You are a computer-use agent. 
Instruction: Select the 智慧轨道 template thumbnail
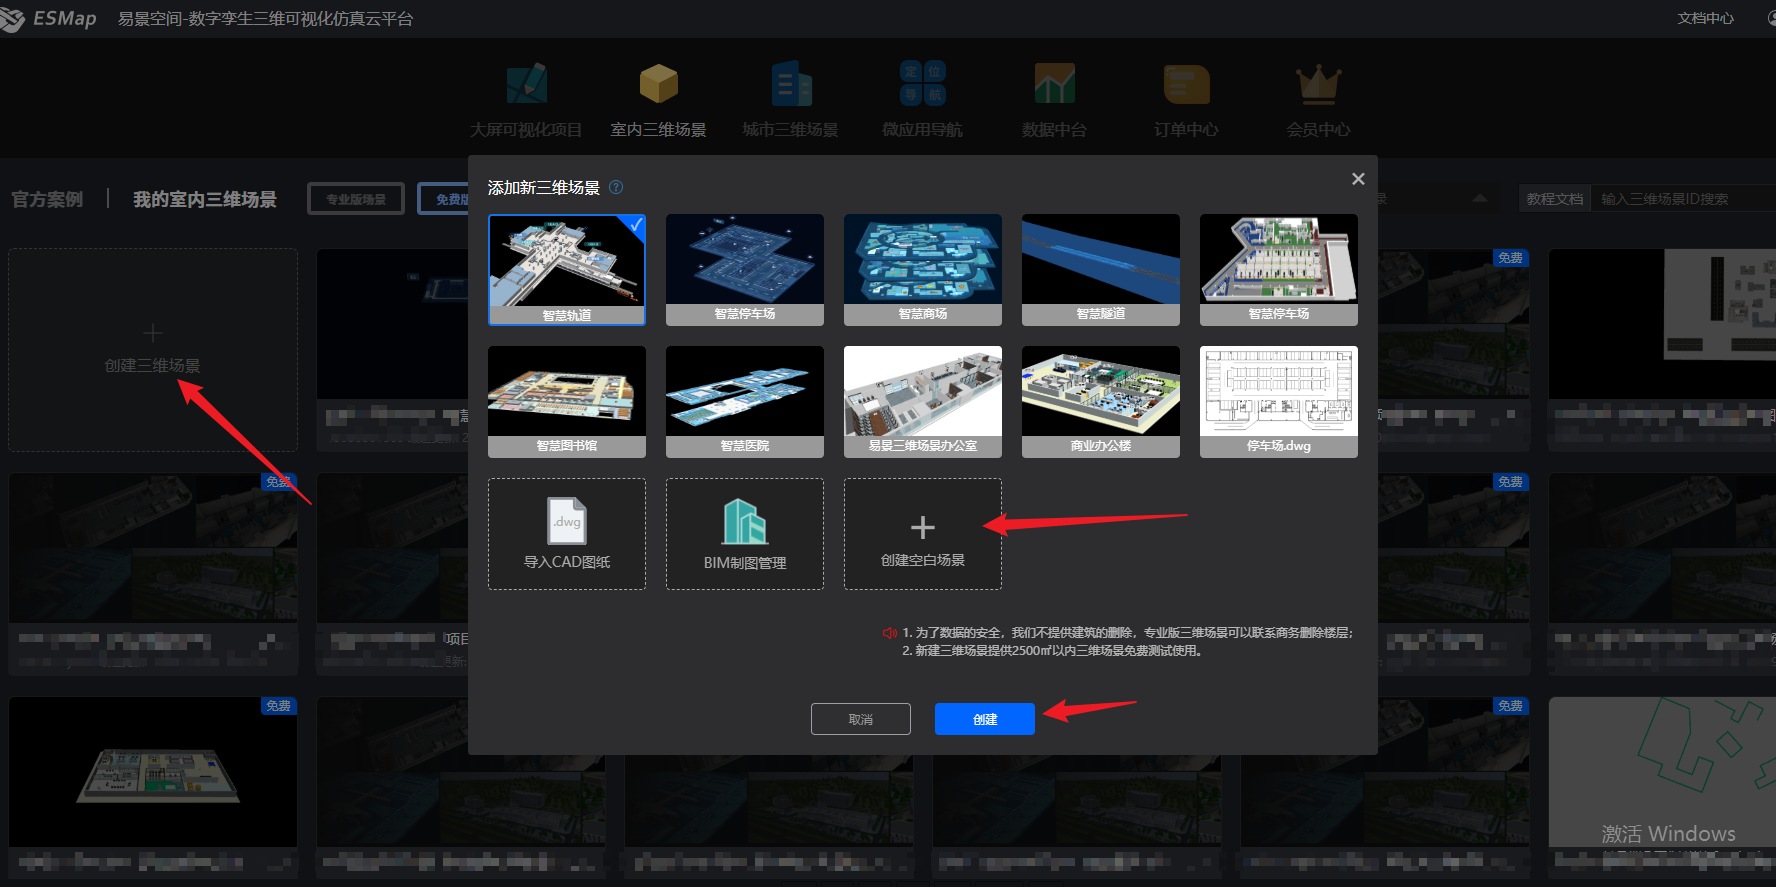tap(567, 270)
